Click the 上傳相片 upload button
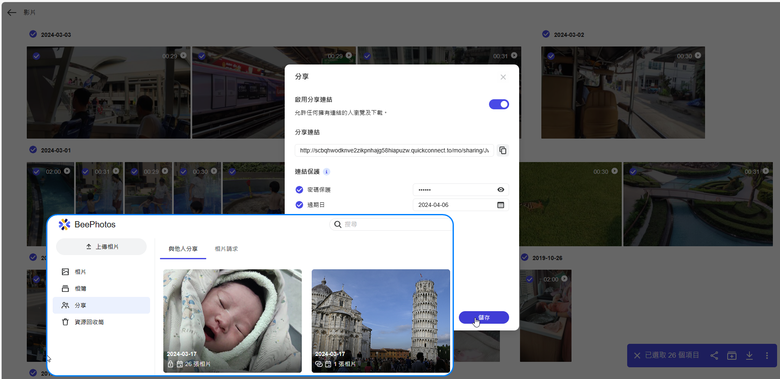The image size is (780, 379). click(x=101, y=247)
